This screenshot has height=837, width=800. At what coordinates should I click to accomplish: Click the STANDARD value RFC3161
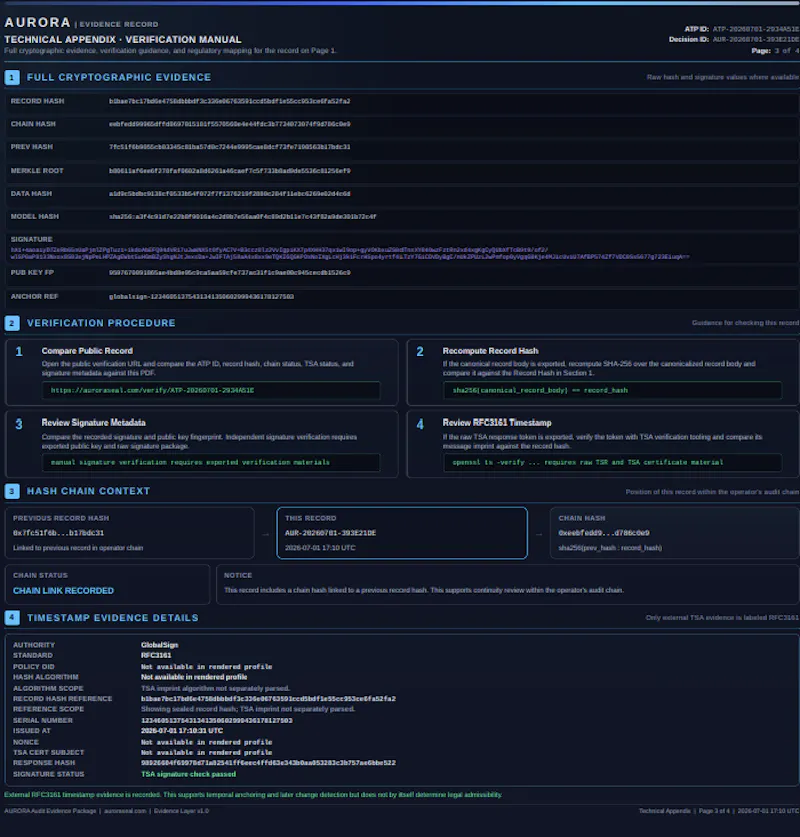pos(156,655)
